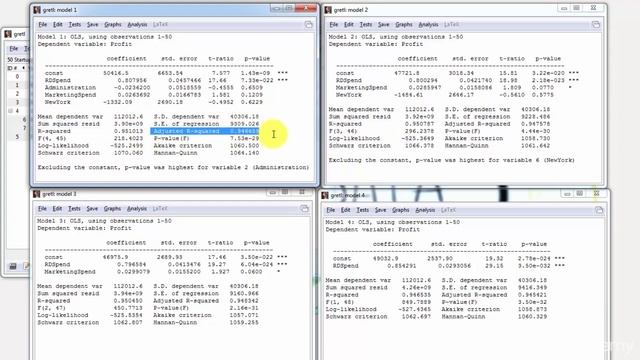The image size is (640, 360).
Task: Click highlighted Adjusted R-squared in model 1
Action: tap(205, 131)
